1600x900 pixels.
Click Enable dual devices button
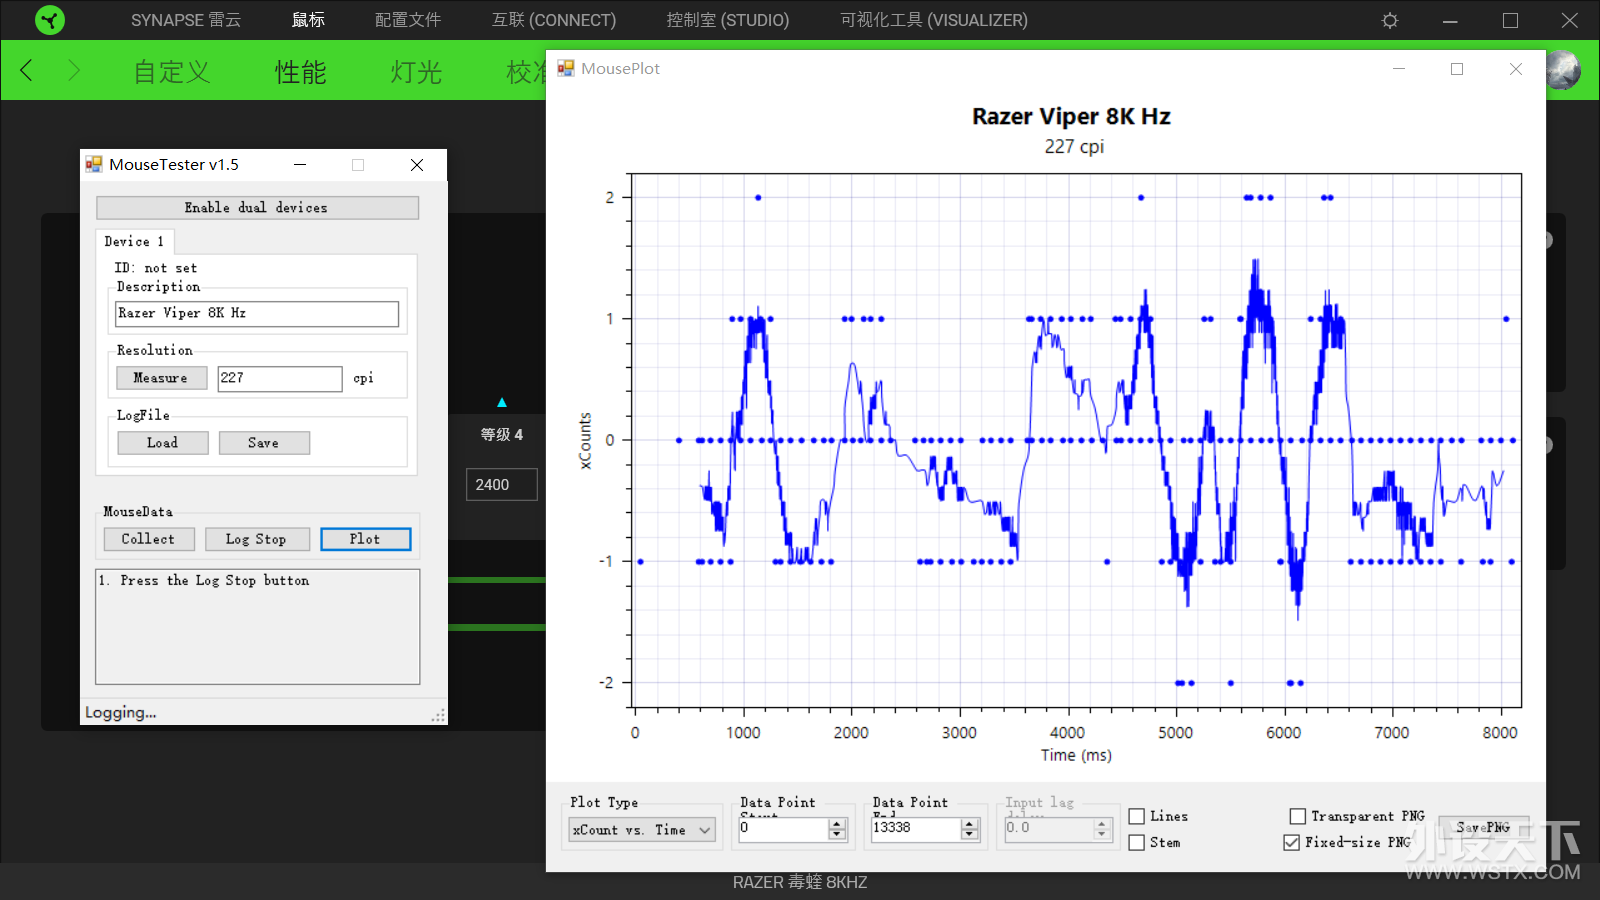[257, 207]
